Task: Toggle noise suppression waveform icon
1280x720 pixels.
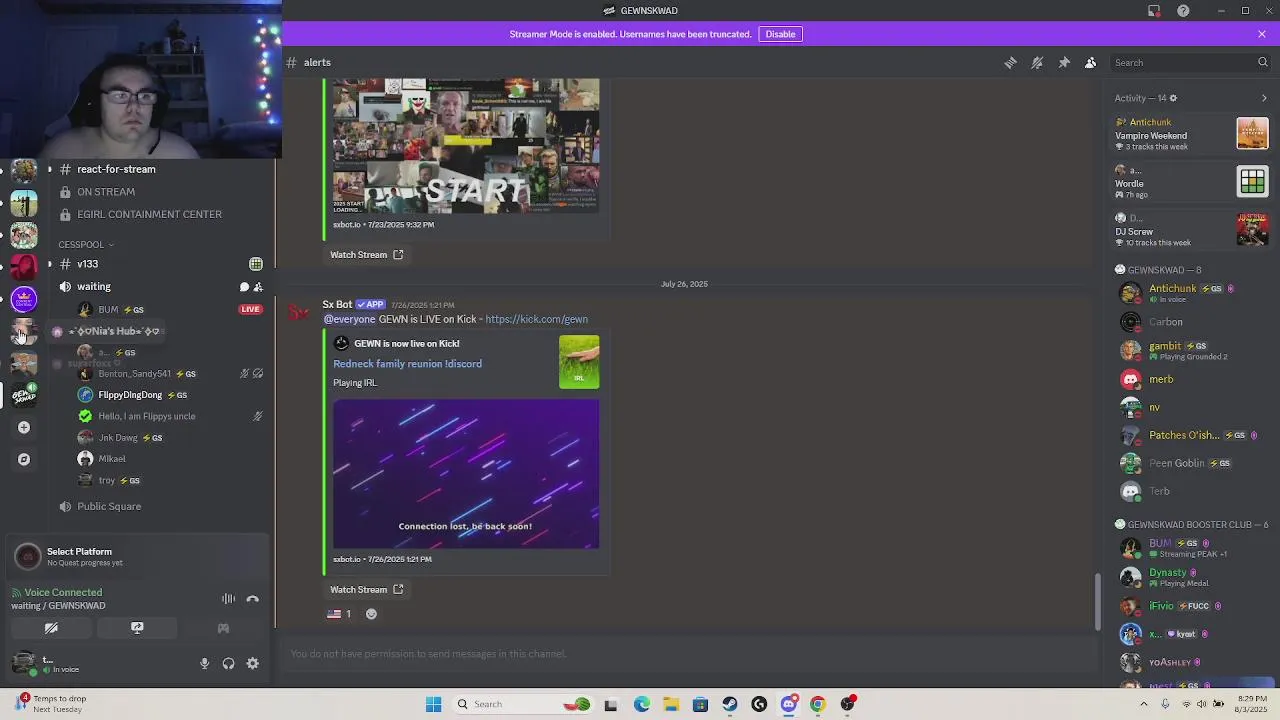Action: (x=229, y=599)
